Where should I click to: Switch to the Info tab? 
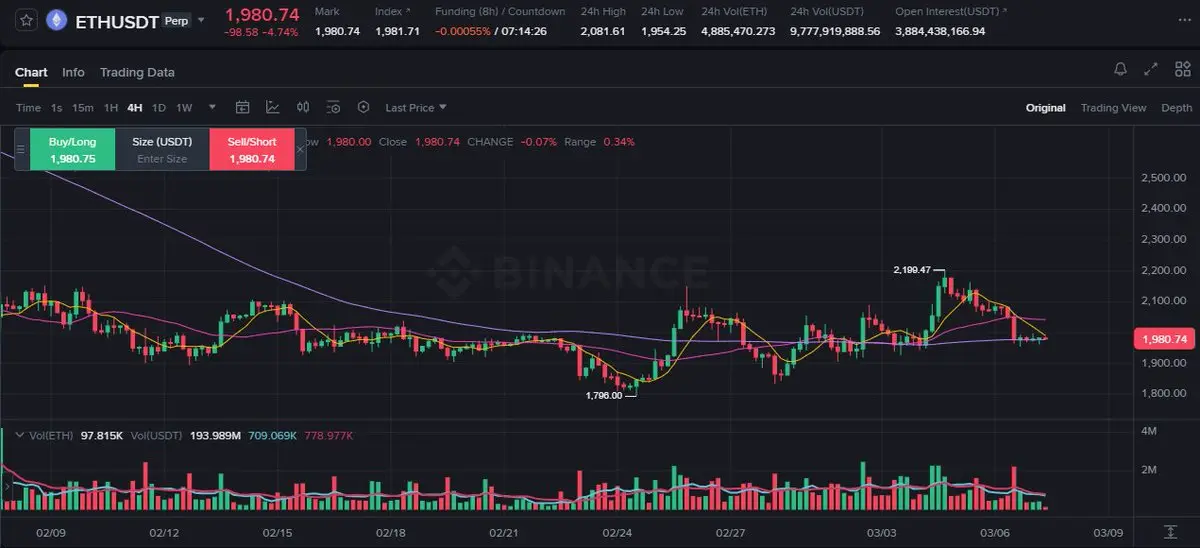tap(73, 72)
